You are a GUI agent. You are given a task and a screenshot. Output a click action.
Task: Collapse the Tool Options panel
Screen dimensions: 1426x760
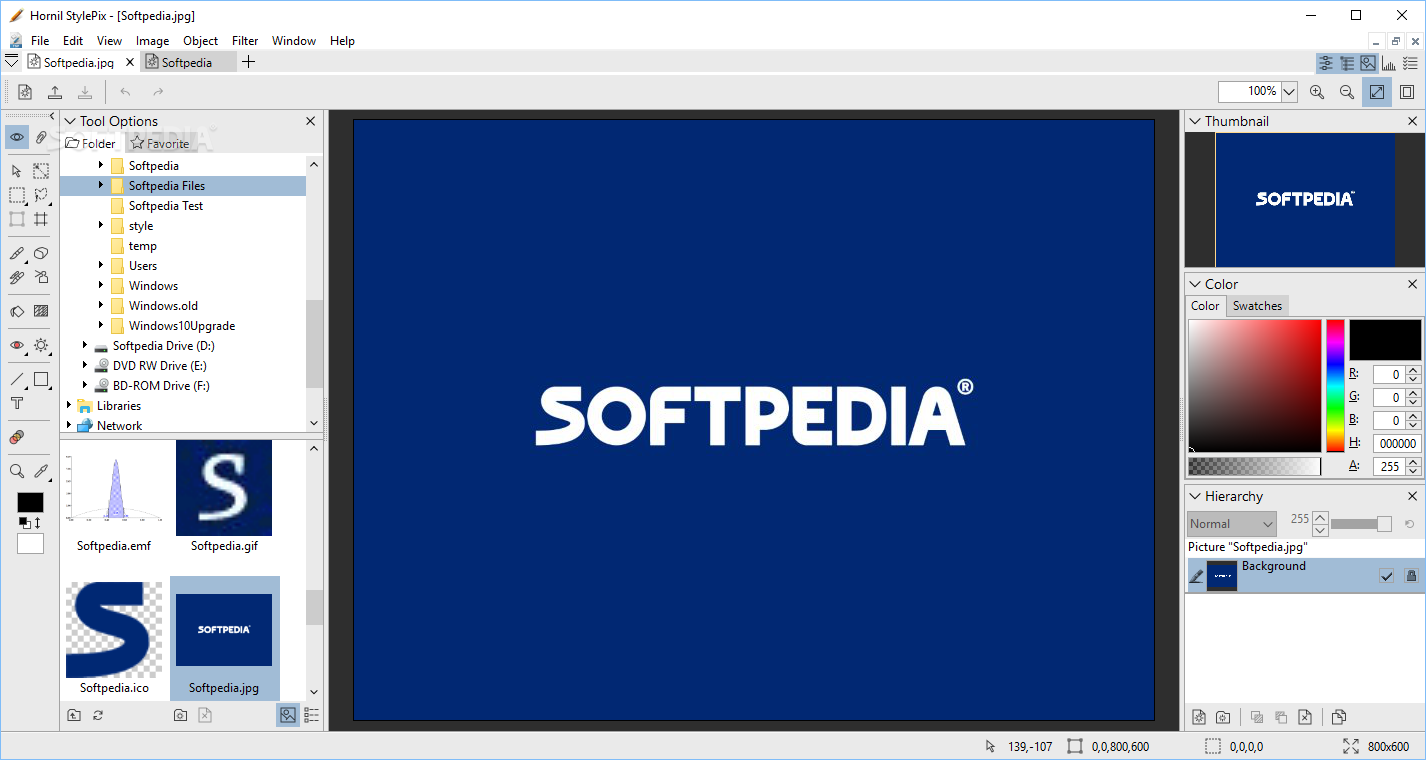coord(70,121)
